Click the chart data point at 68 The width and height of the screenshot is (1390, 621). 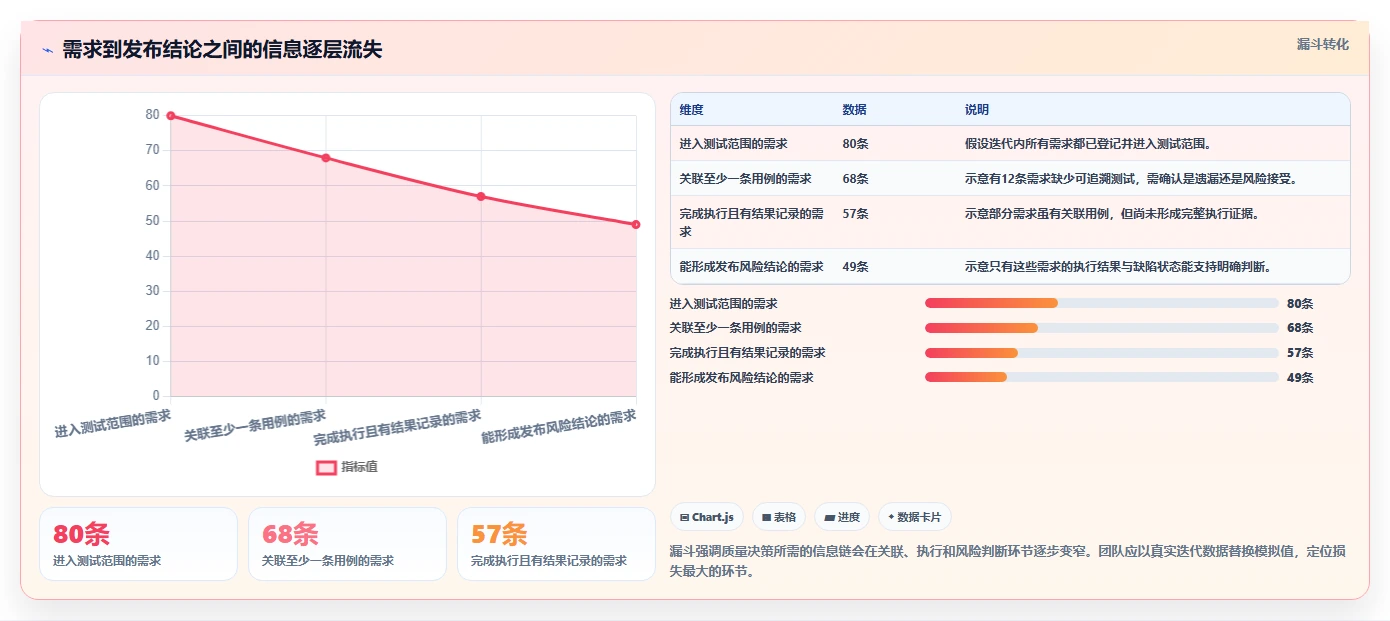pyautogui.click(x=326, y=158)
